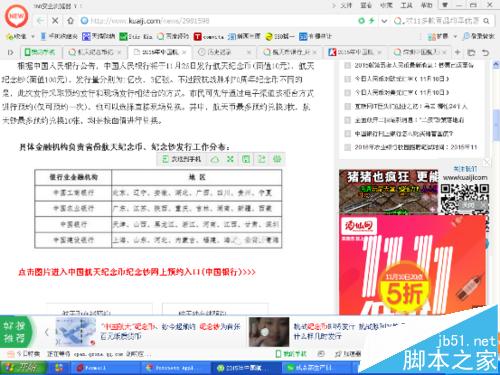This screenshot has height=375, width=500.
Task: Click the 猪猪也疯狂 game ad banner
Action: click(389, 191)
